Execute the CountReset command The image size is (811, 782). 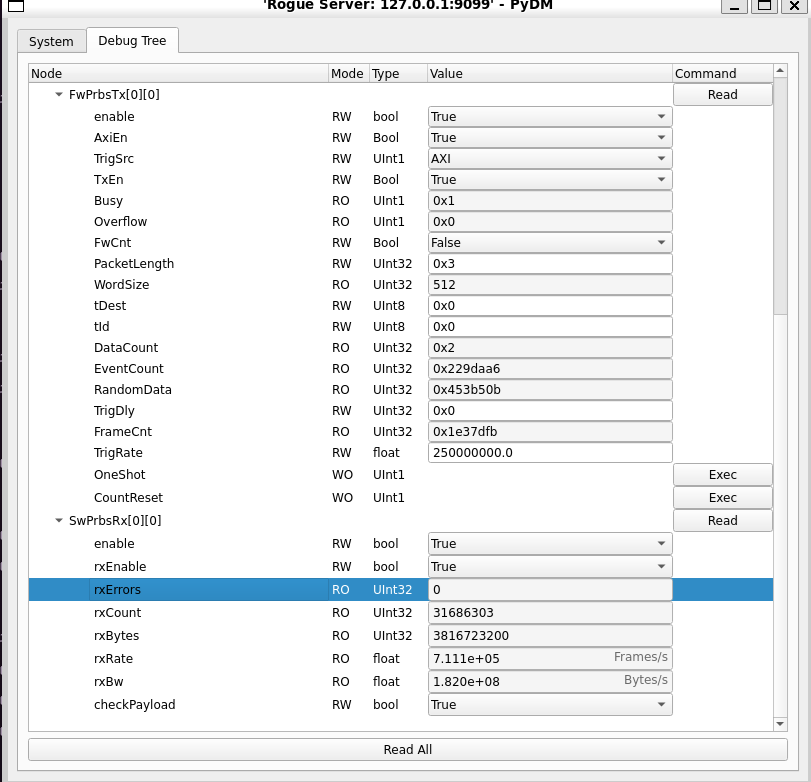pyautogui.click(x=722, y=498)
